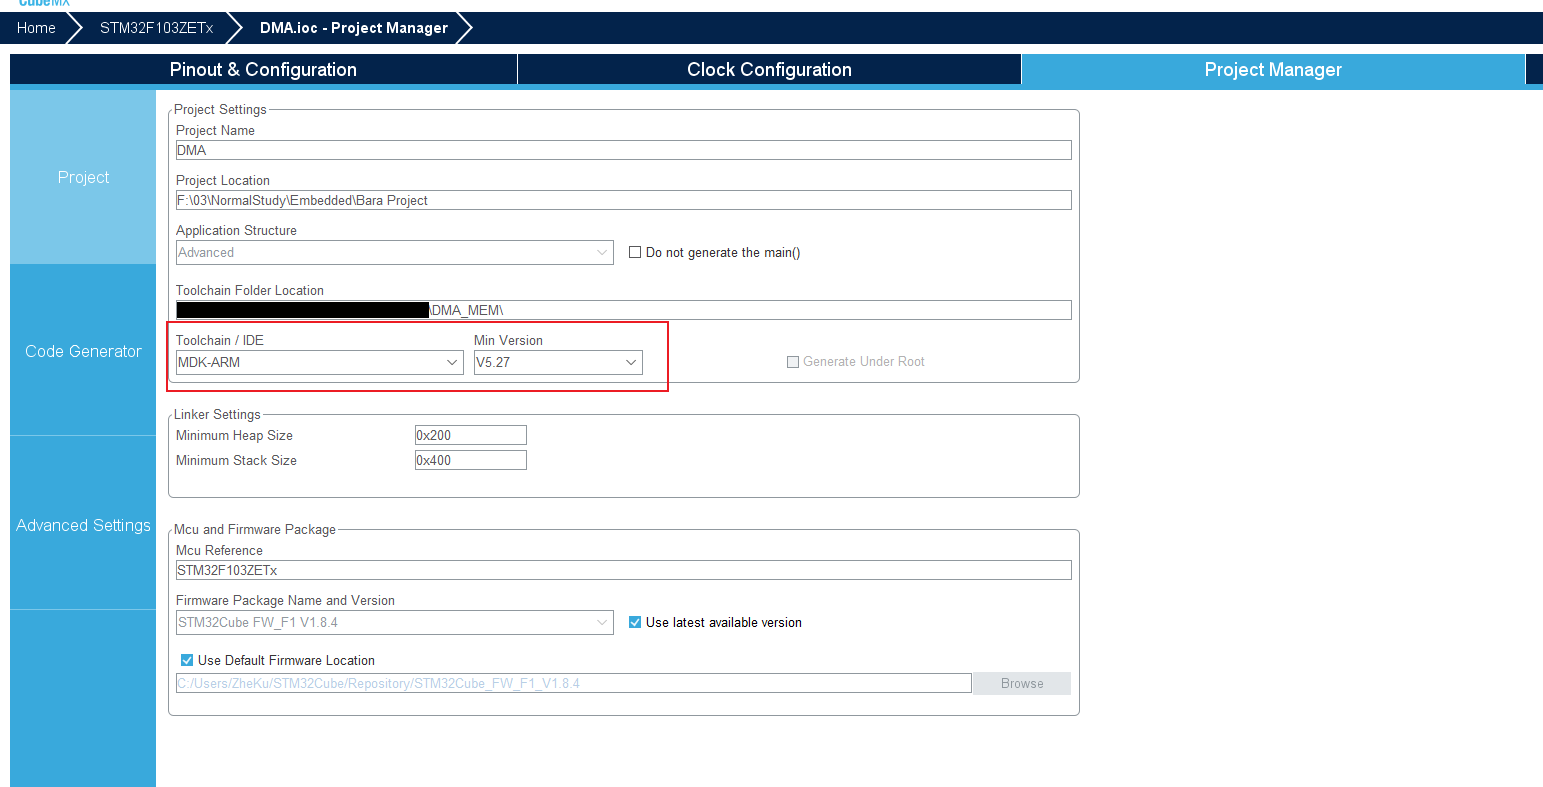Click the Toolchain / IDE label

click(220, 340)
